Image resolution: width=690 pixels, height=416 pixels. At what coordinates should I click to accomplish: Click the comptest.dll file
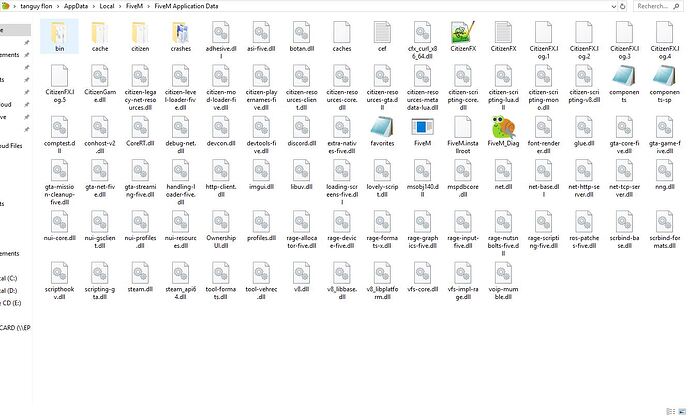(x=59, y=134)
